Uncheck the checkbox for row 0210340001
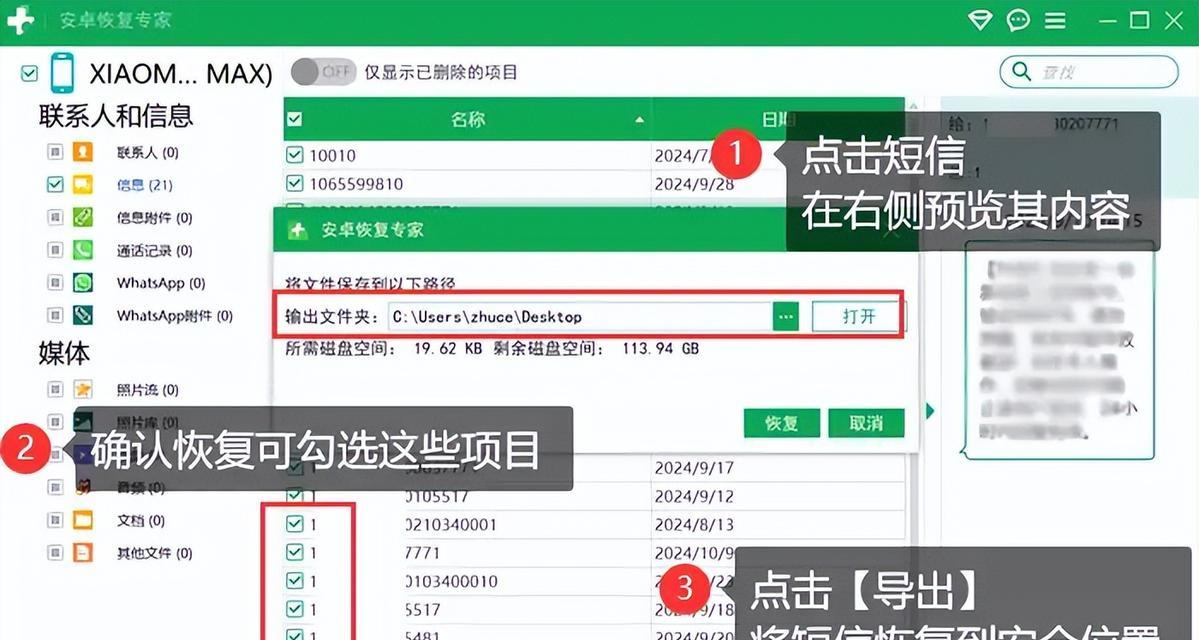The height and width of the screenshot is (640, 1199). [294, 524]
